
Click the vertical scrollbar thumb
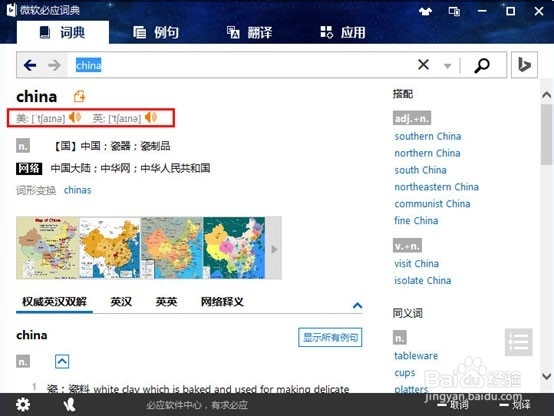point(546,134)
